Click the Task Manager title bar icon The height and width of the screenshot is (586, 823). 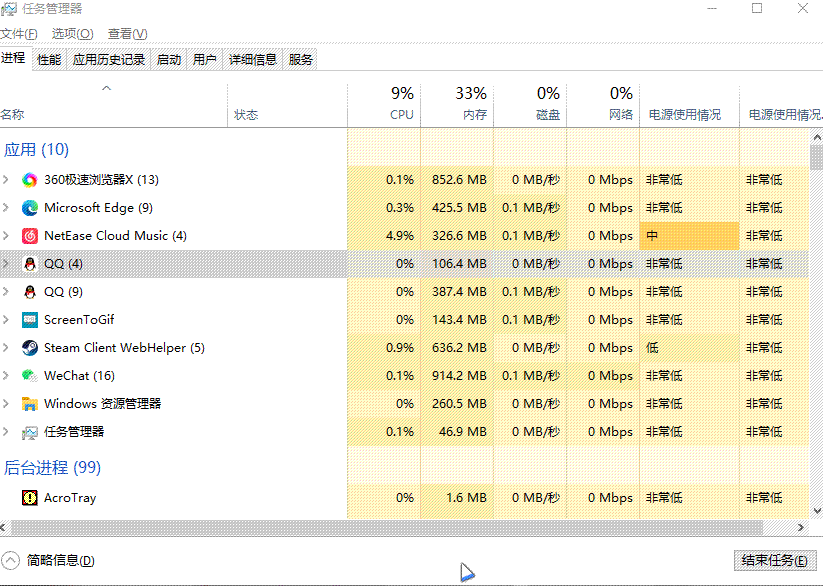click(10, 9)
